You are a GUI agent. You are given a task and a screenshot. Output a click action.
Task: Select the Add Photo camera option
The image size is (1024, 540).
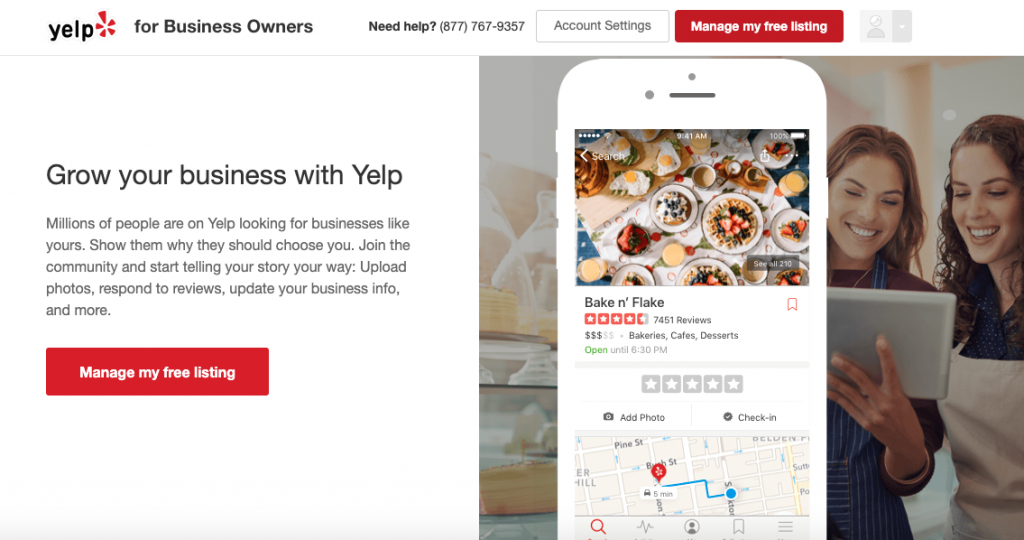[x=633, y=417]
